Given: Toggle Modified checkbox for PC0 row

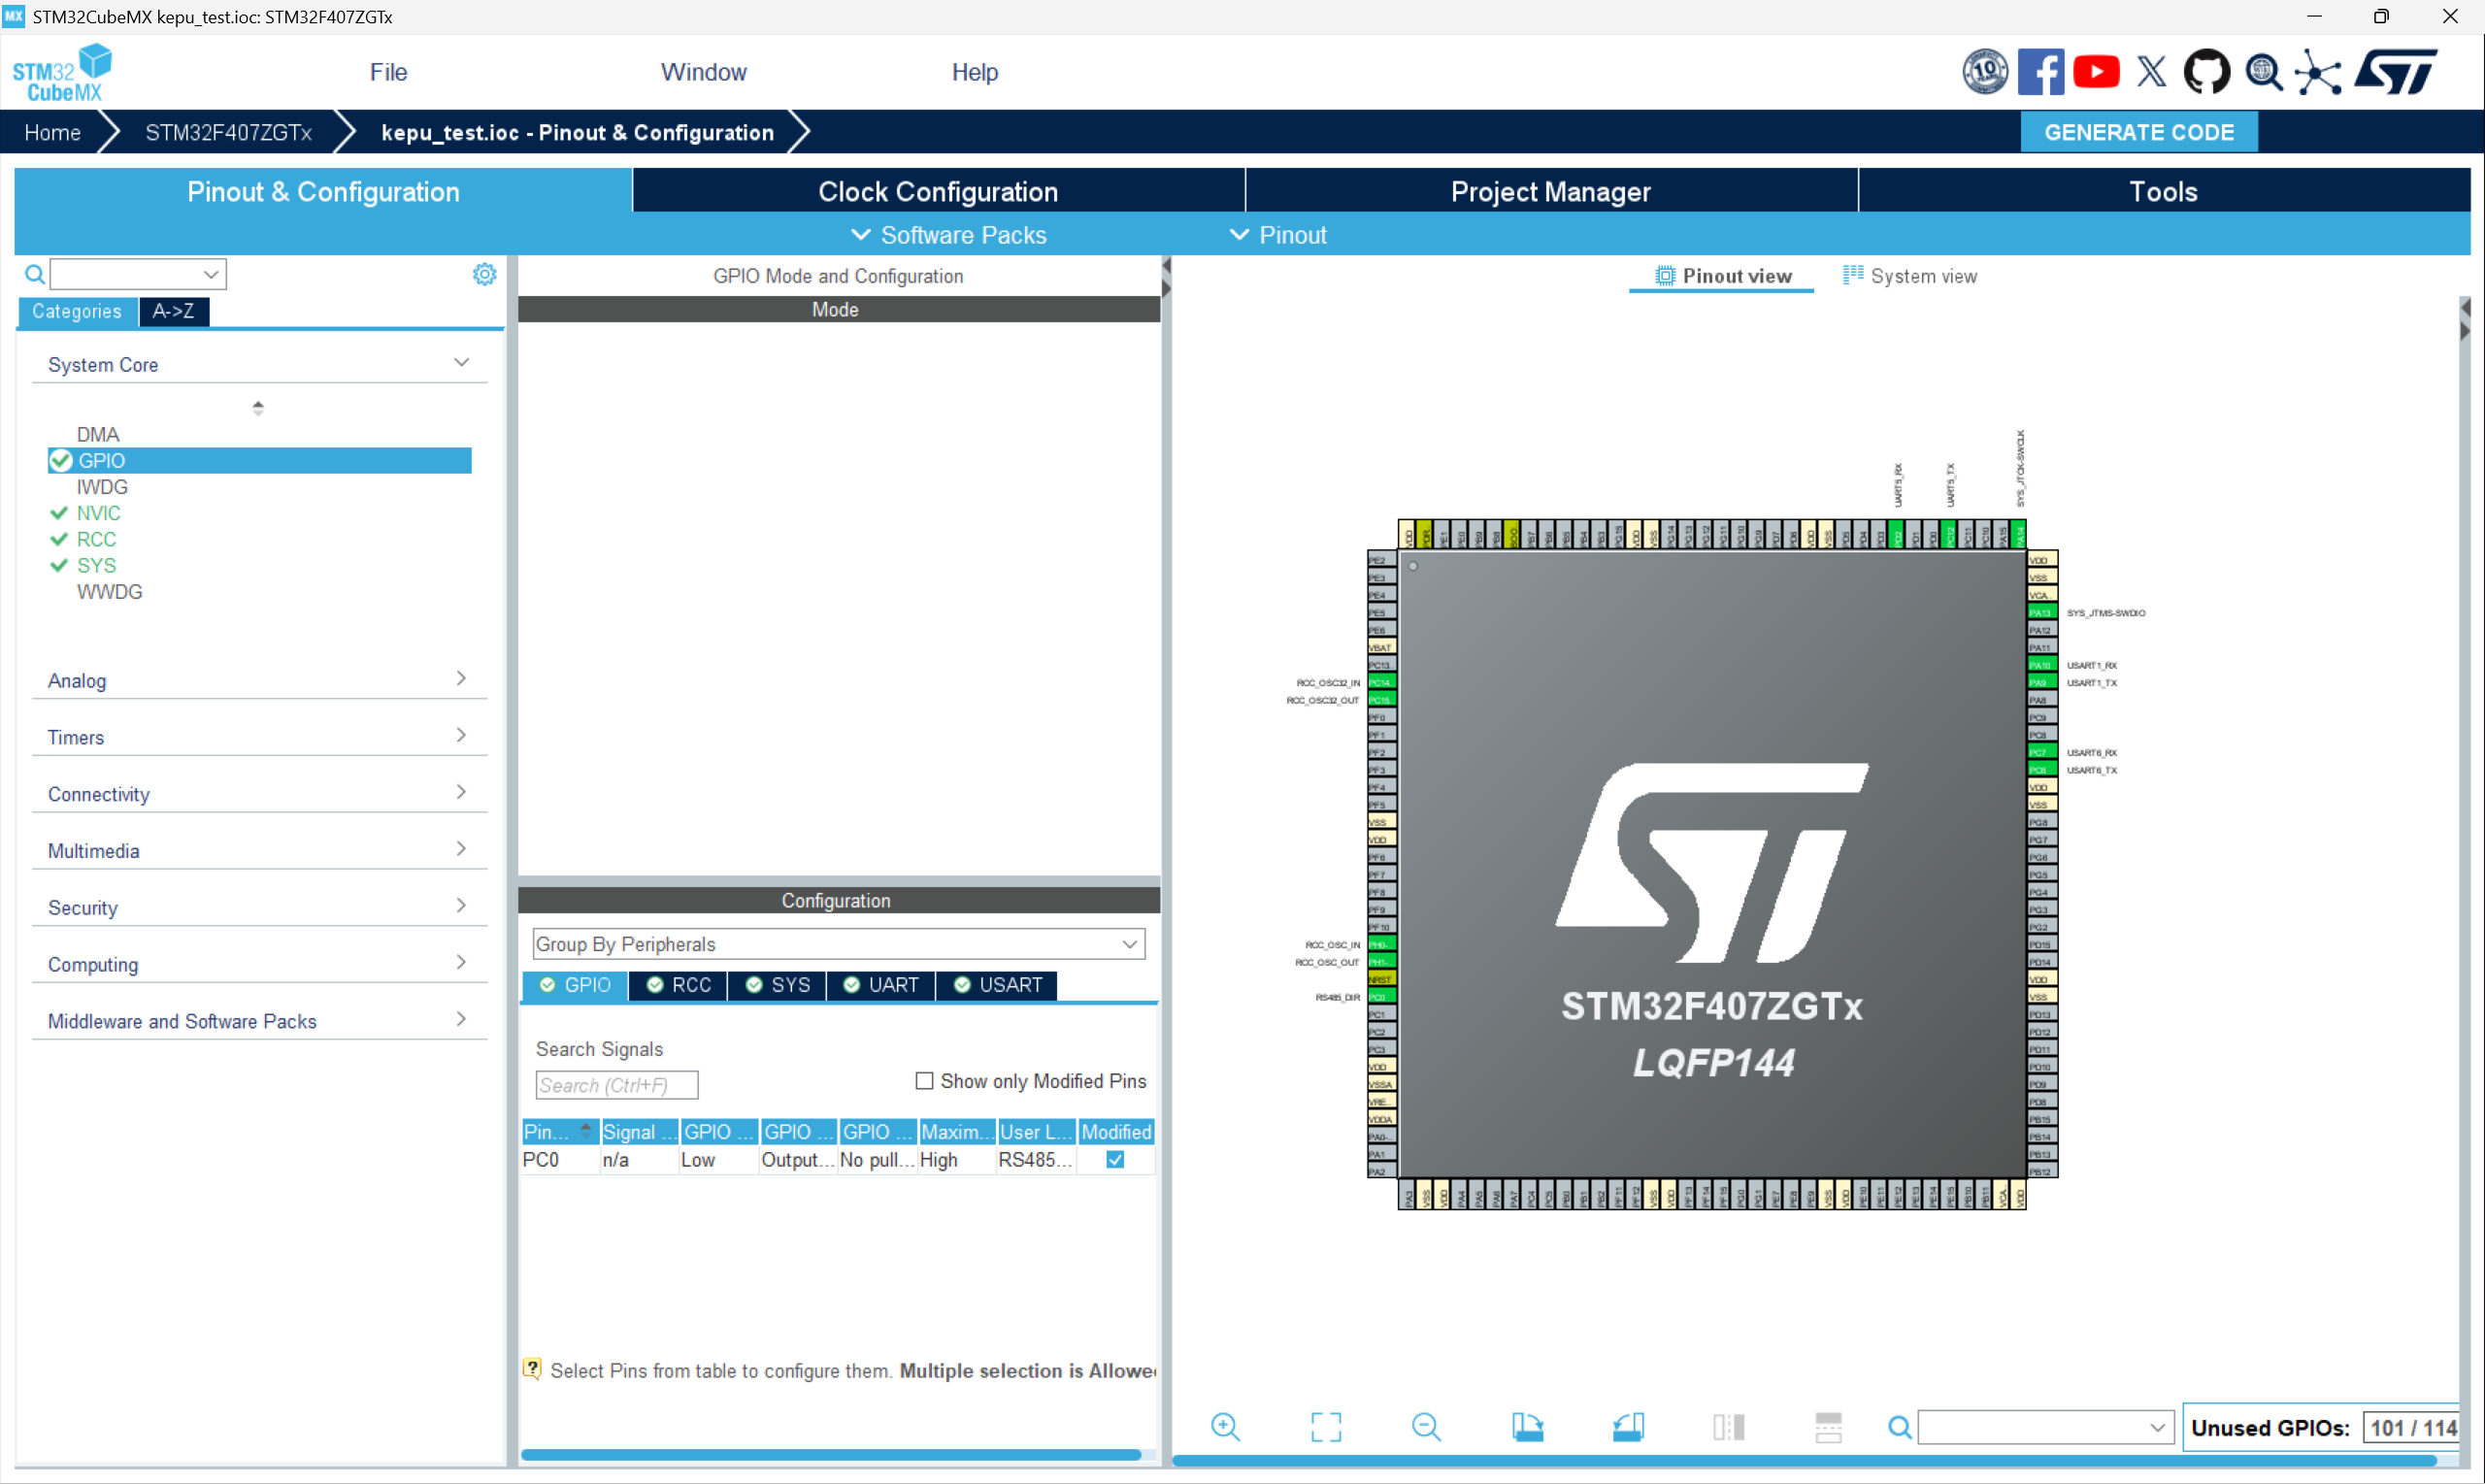Looking at the screenshot, I should point(1115,1160).
